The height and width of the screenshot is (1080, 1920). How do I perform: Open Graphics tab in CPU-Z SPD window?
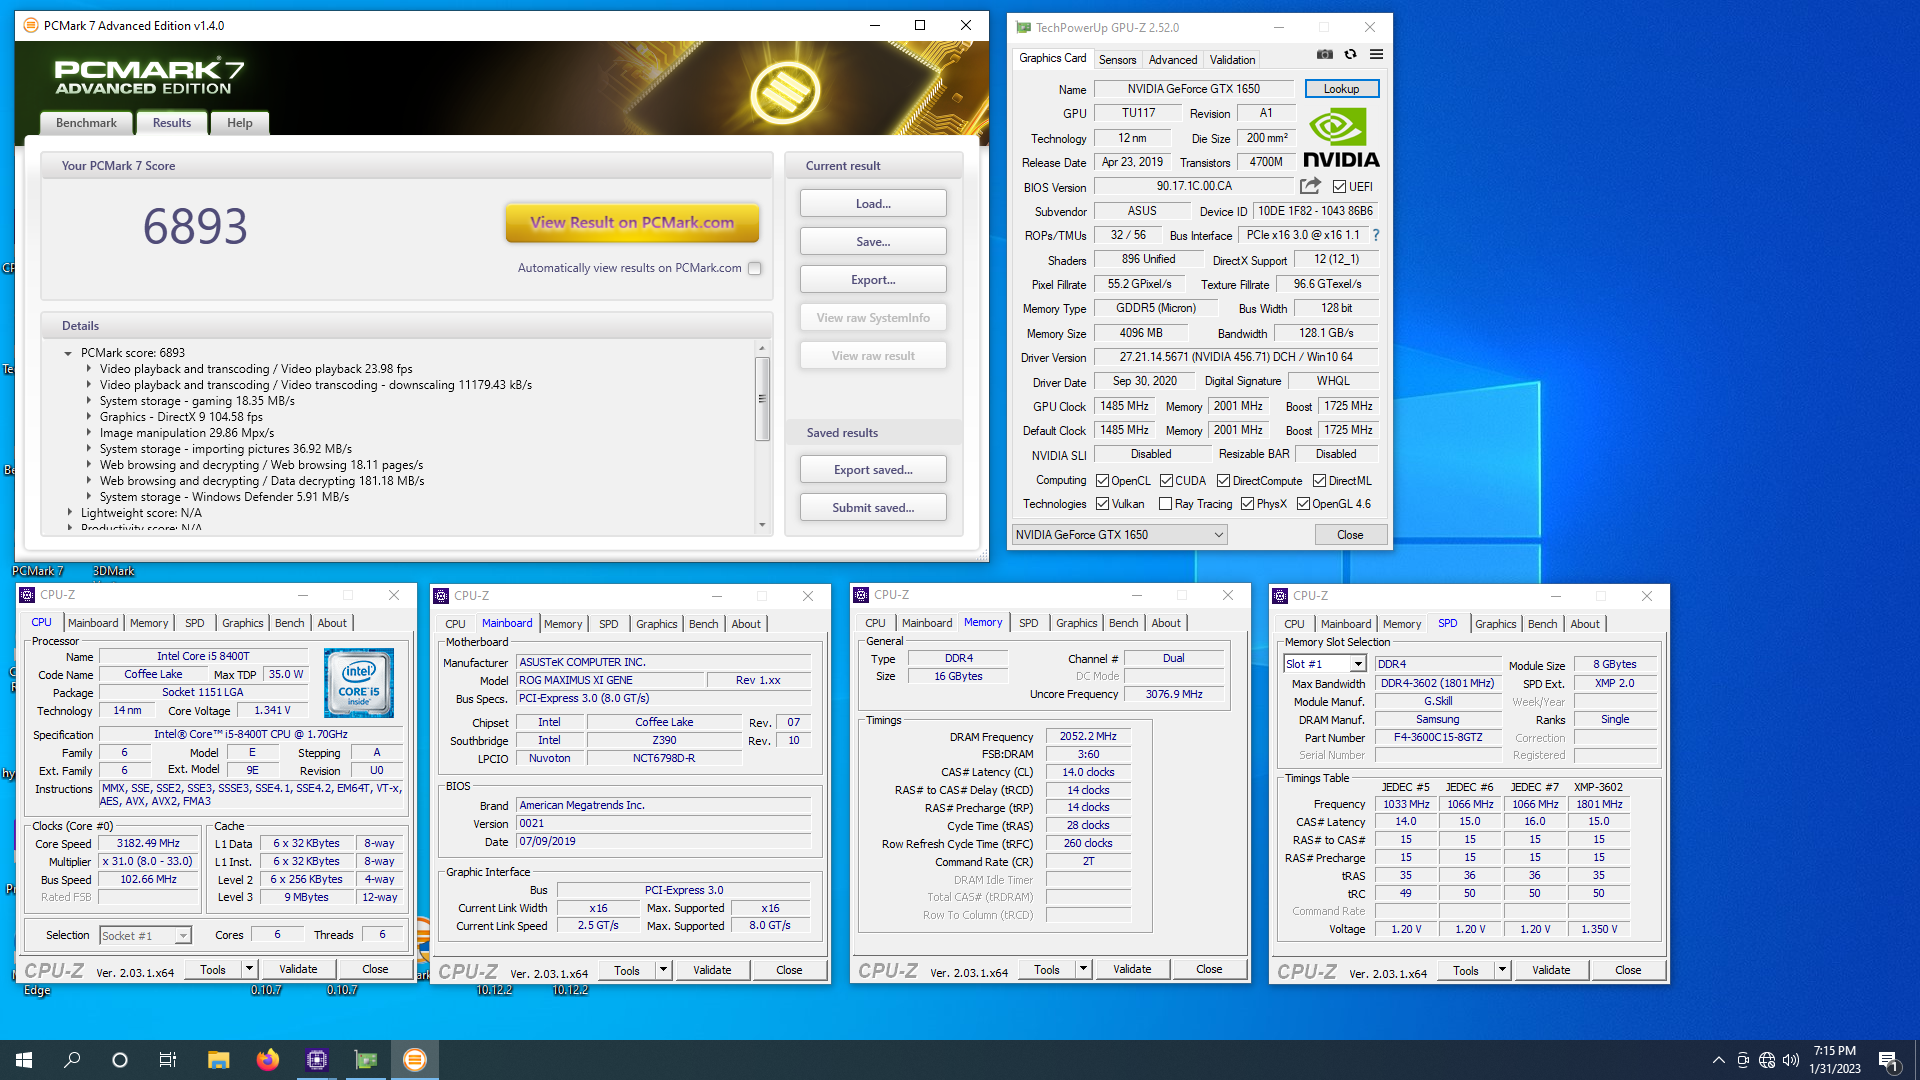(x=1495, y=624)
